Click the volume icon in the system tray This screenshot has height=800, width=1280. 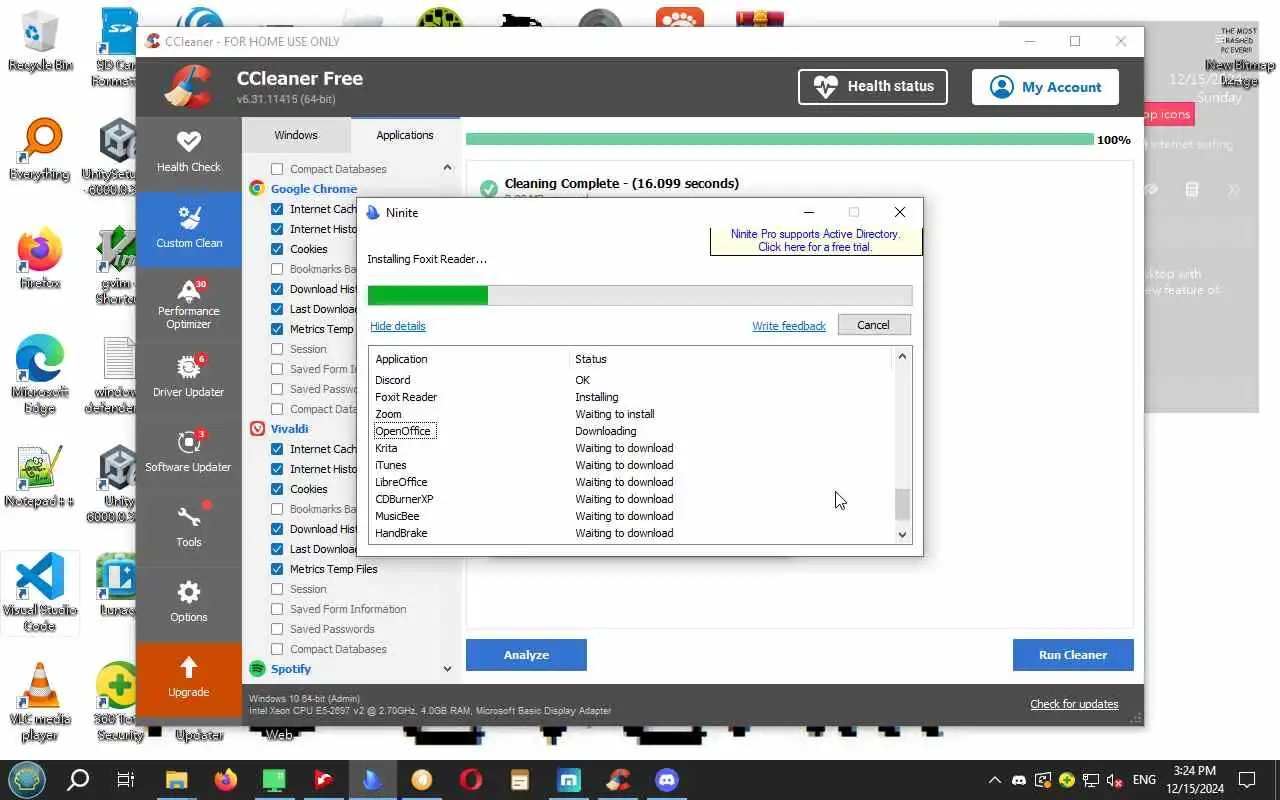[x=1114, y=780]
